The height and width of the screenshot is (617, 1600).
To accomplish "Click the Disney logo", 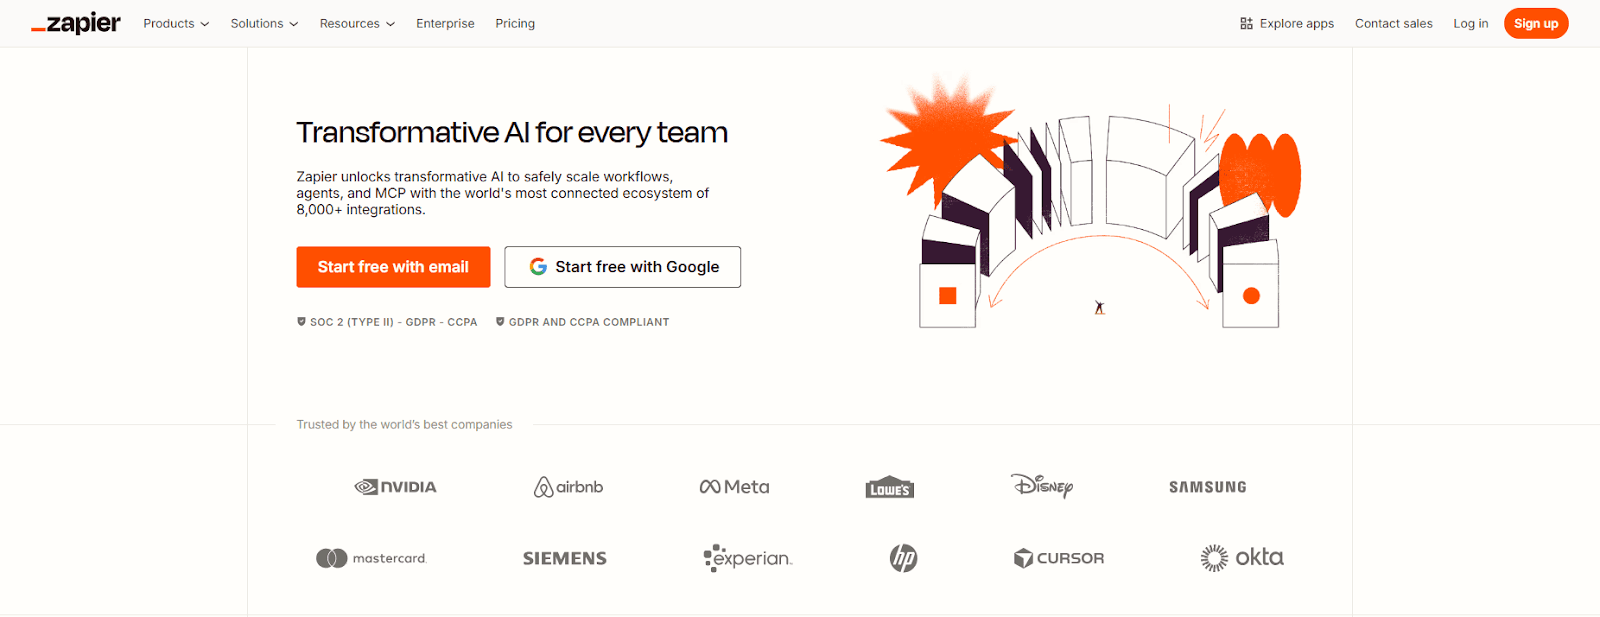I will click(1042, 486).
